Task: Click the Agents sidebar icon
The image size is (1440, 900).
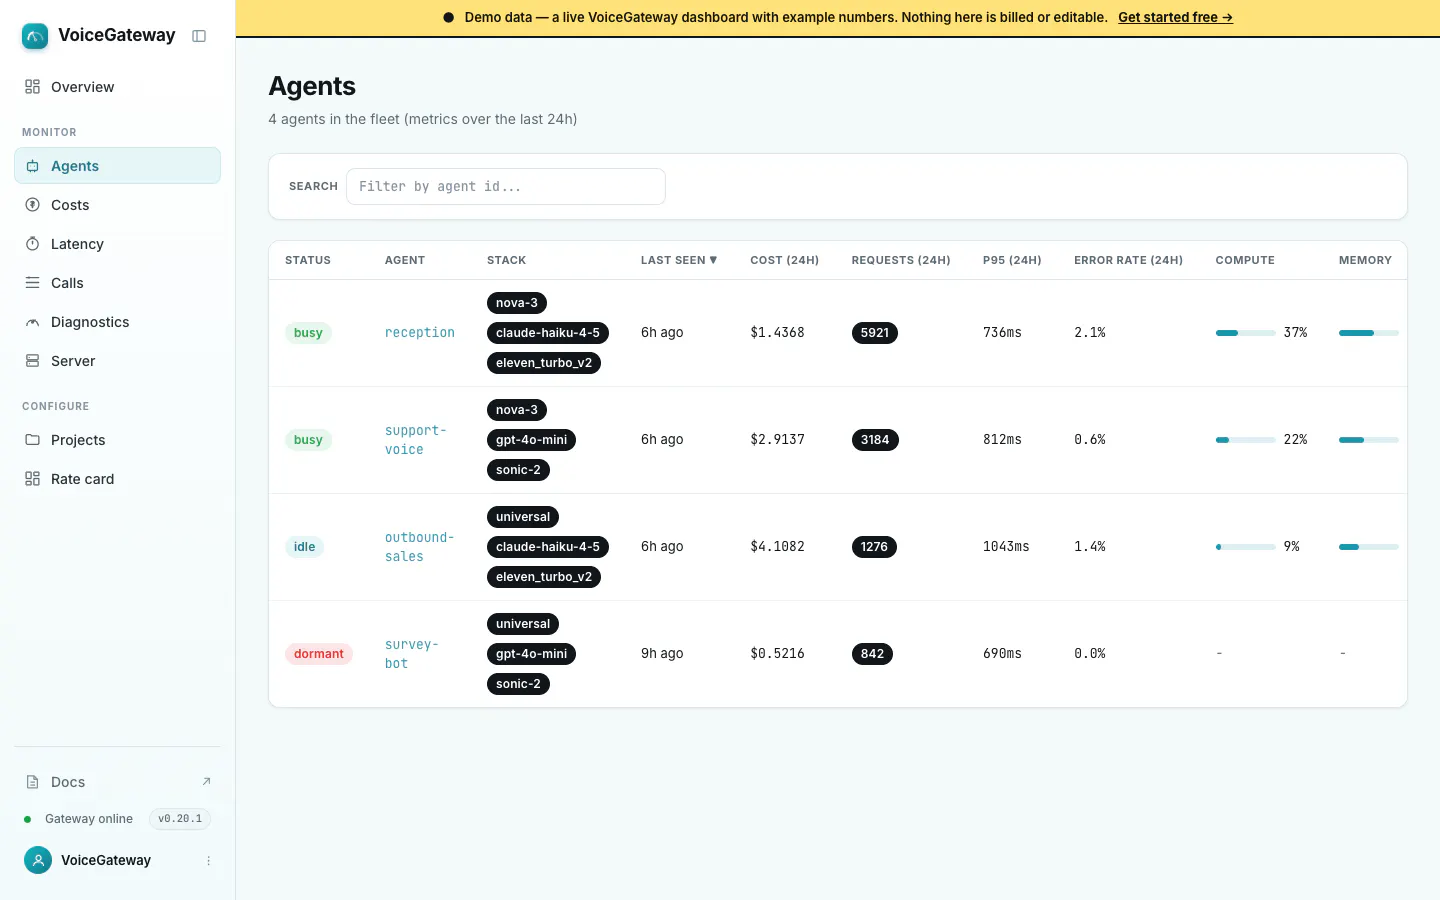Action: [33, 166]
